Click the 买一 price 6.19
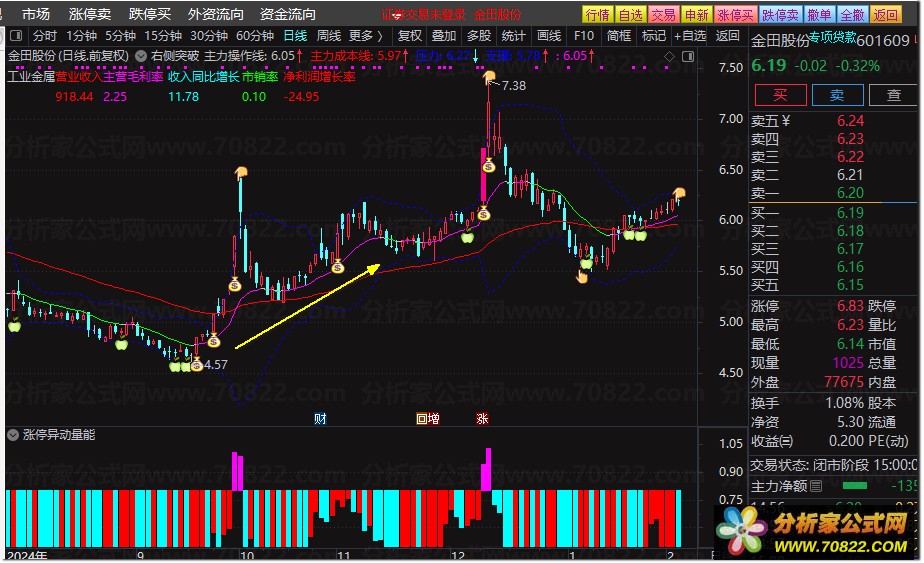The height and width of the screenshot is (563, 924). tap(850, 213)
